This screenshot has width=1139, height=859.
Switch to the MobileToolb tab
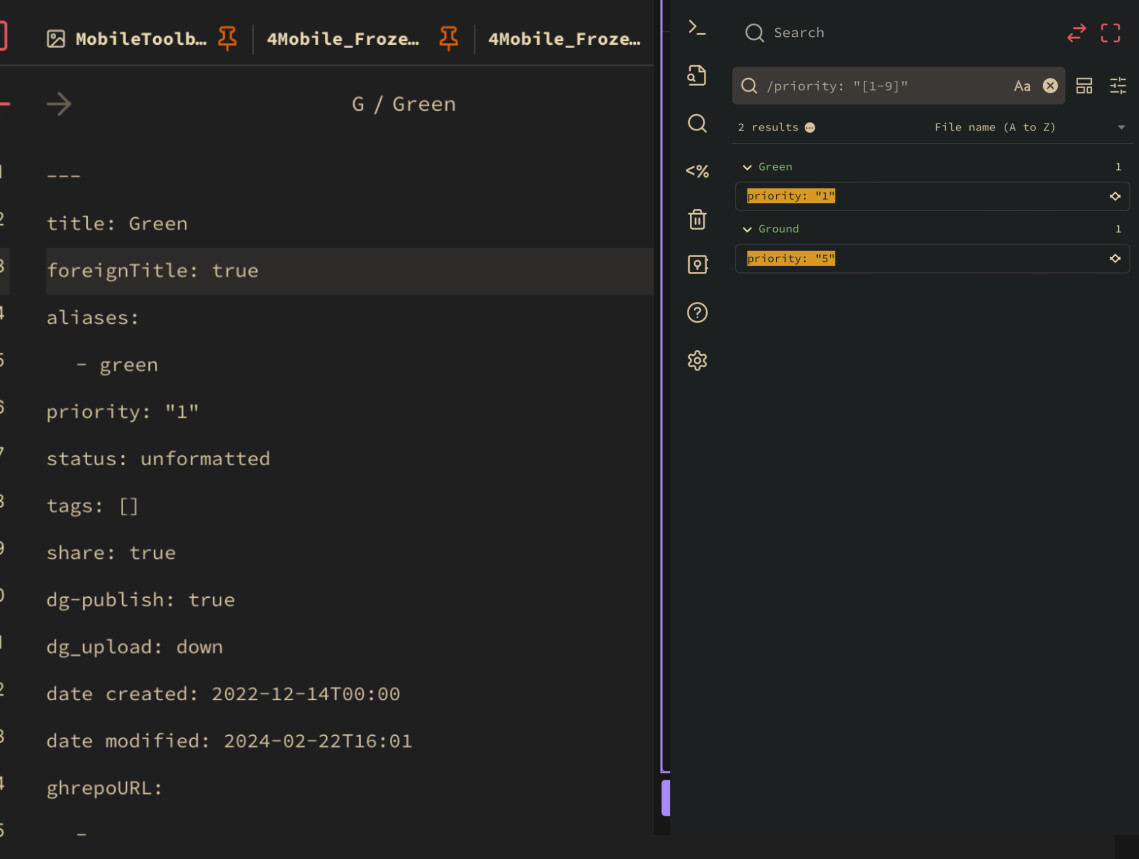coord(140,38)
